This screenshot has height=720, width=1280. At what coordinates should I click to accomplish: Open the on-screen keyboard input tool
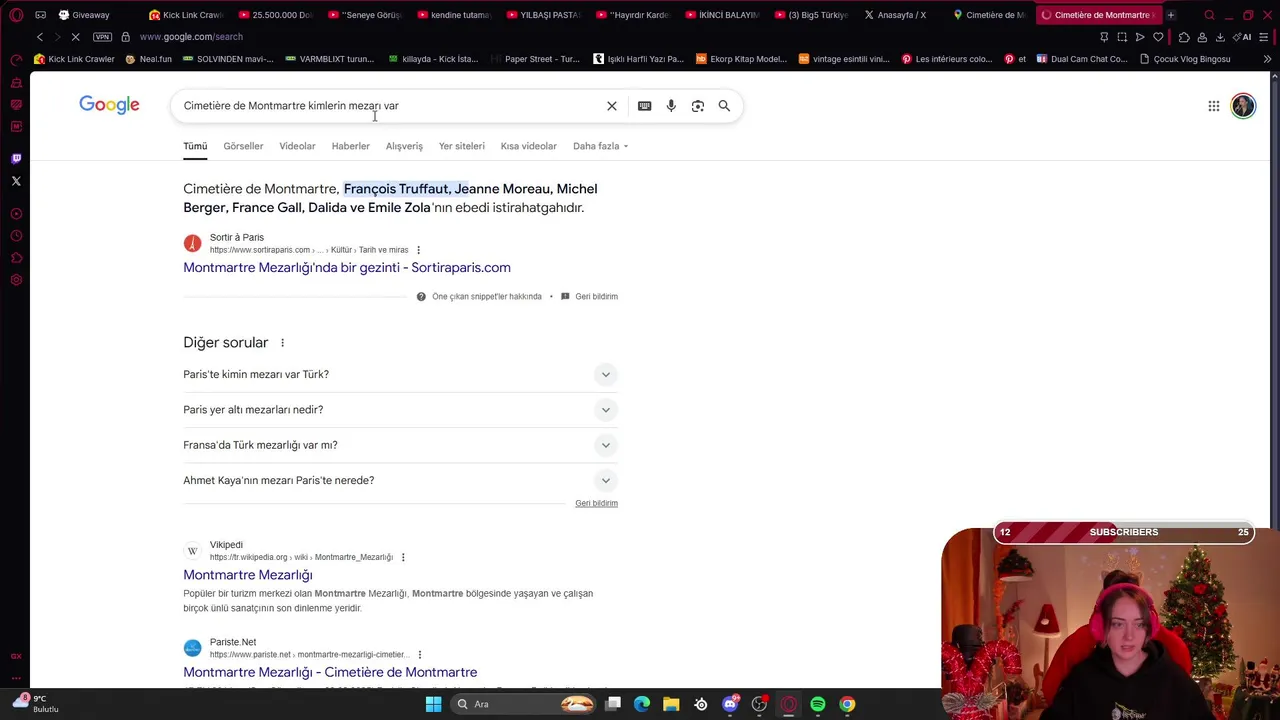pos(645,106)
